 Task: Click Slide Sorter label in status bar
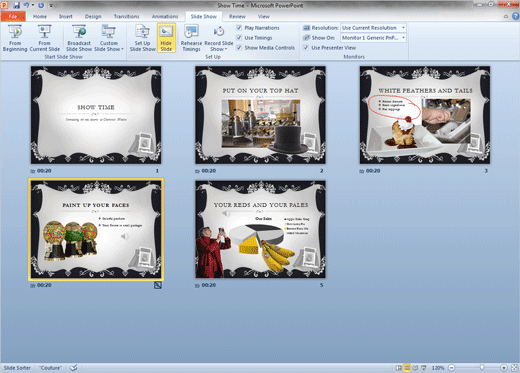coord(17,368)
